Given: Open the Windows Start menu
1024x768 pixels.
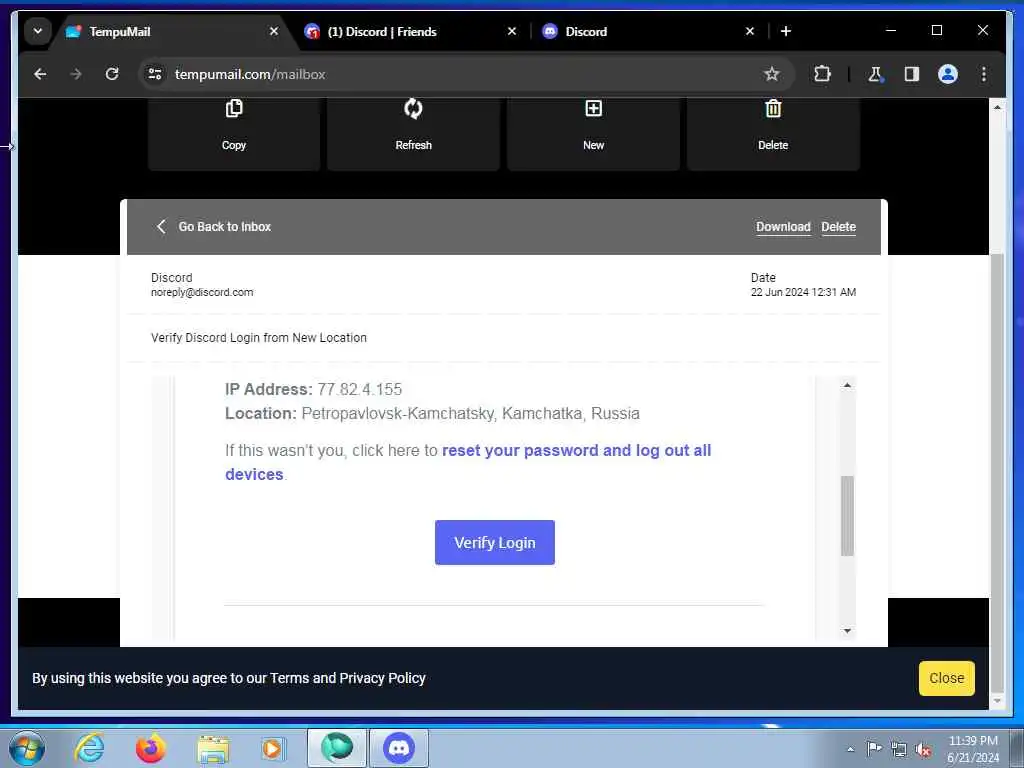Looking at the screenshot, I should pos(27,748).
